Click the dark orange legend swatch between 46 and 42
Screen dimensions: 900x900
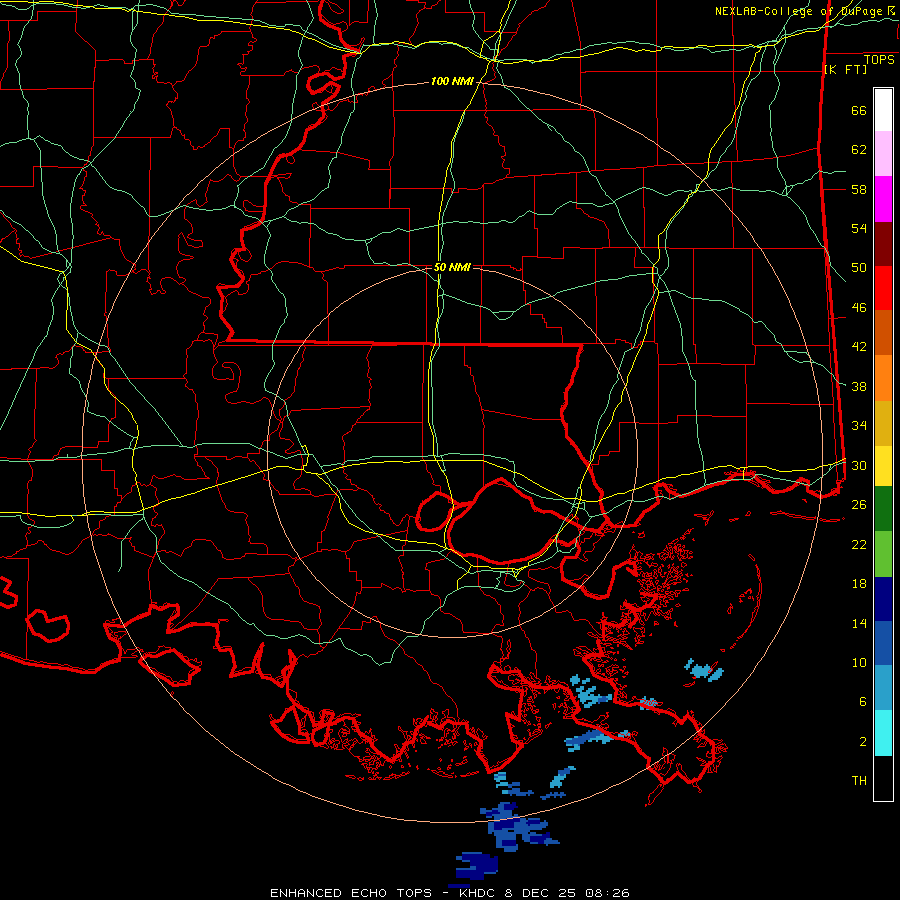point(883,333)
